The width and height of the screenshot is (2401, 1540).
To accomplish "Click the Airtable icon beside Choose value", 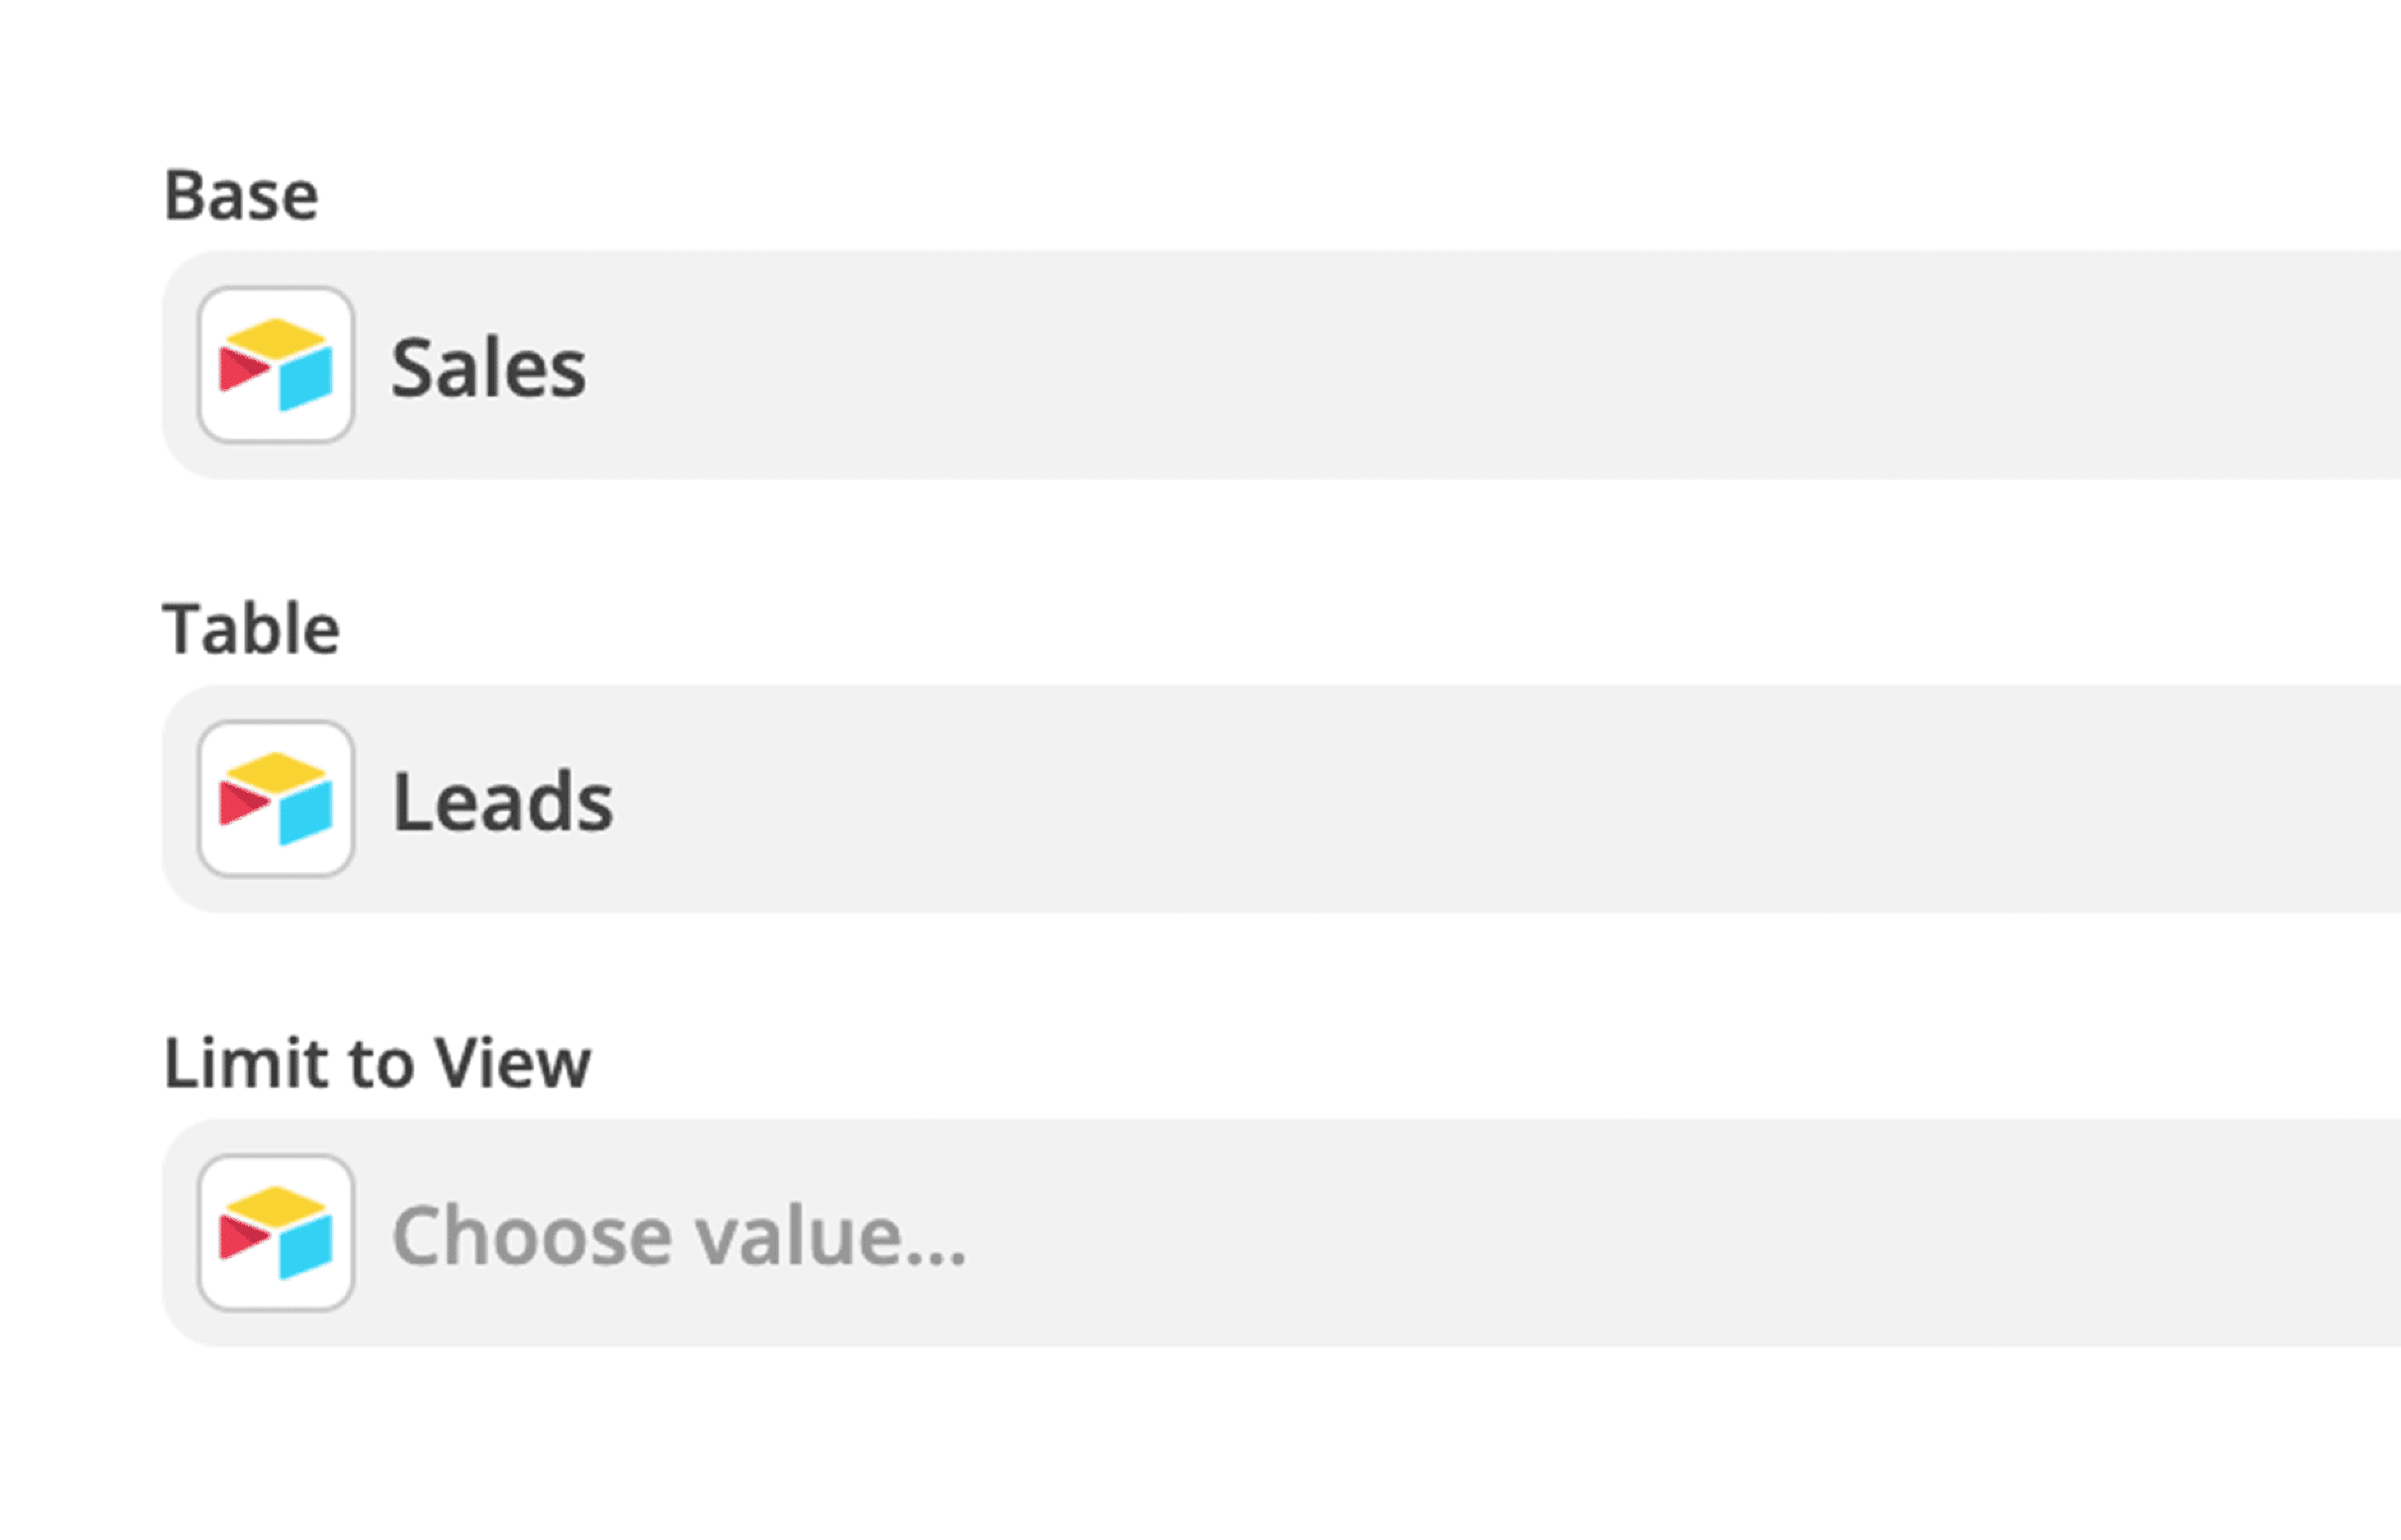I will [276, 1233].
